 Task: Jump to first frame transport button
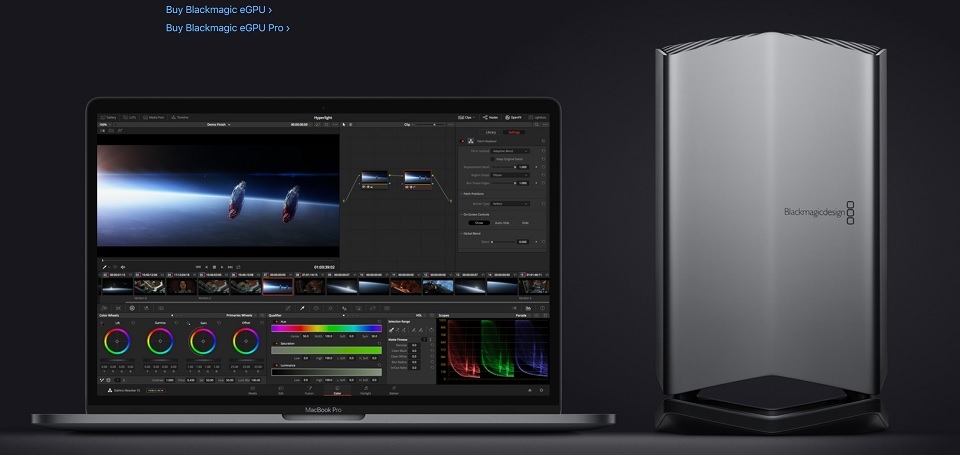click(x=198, y=267)
